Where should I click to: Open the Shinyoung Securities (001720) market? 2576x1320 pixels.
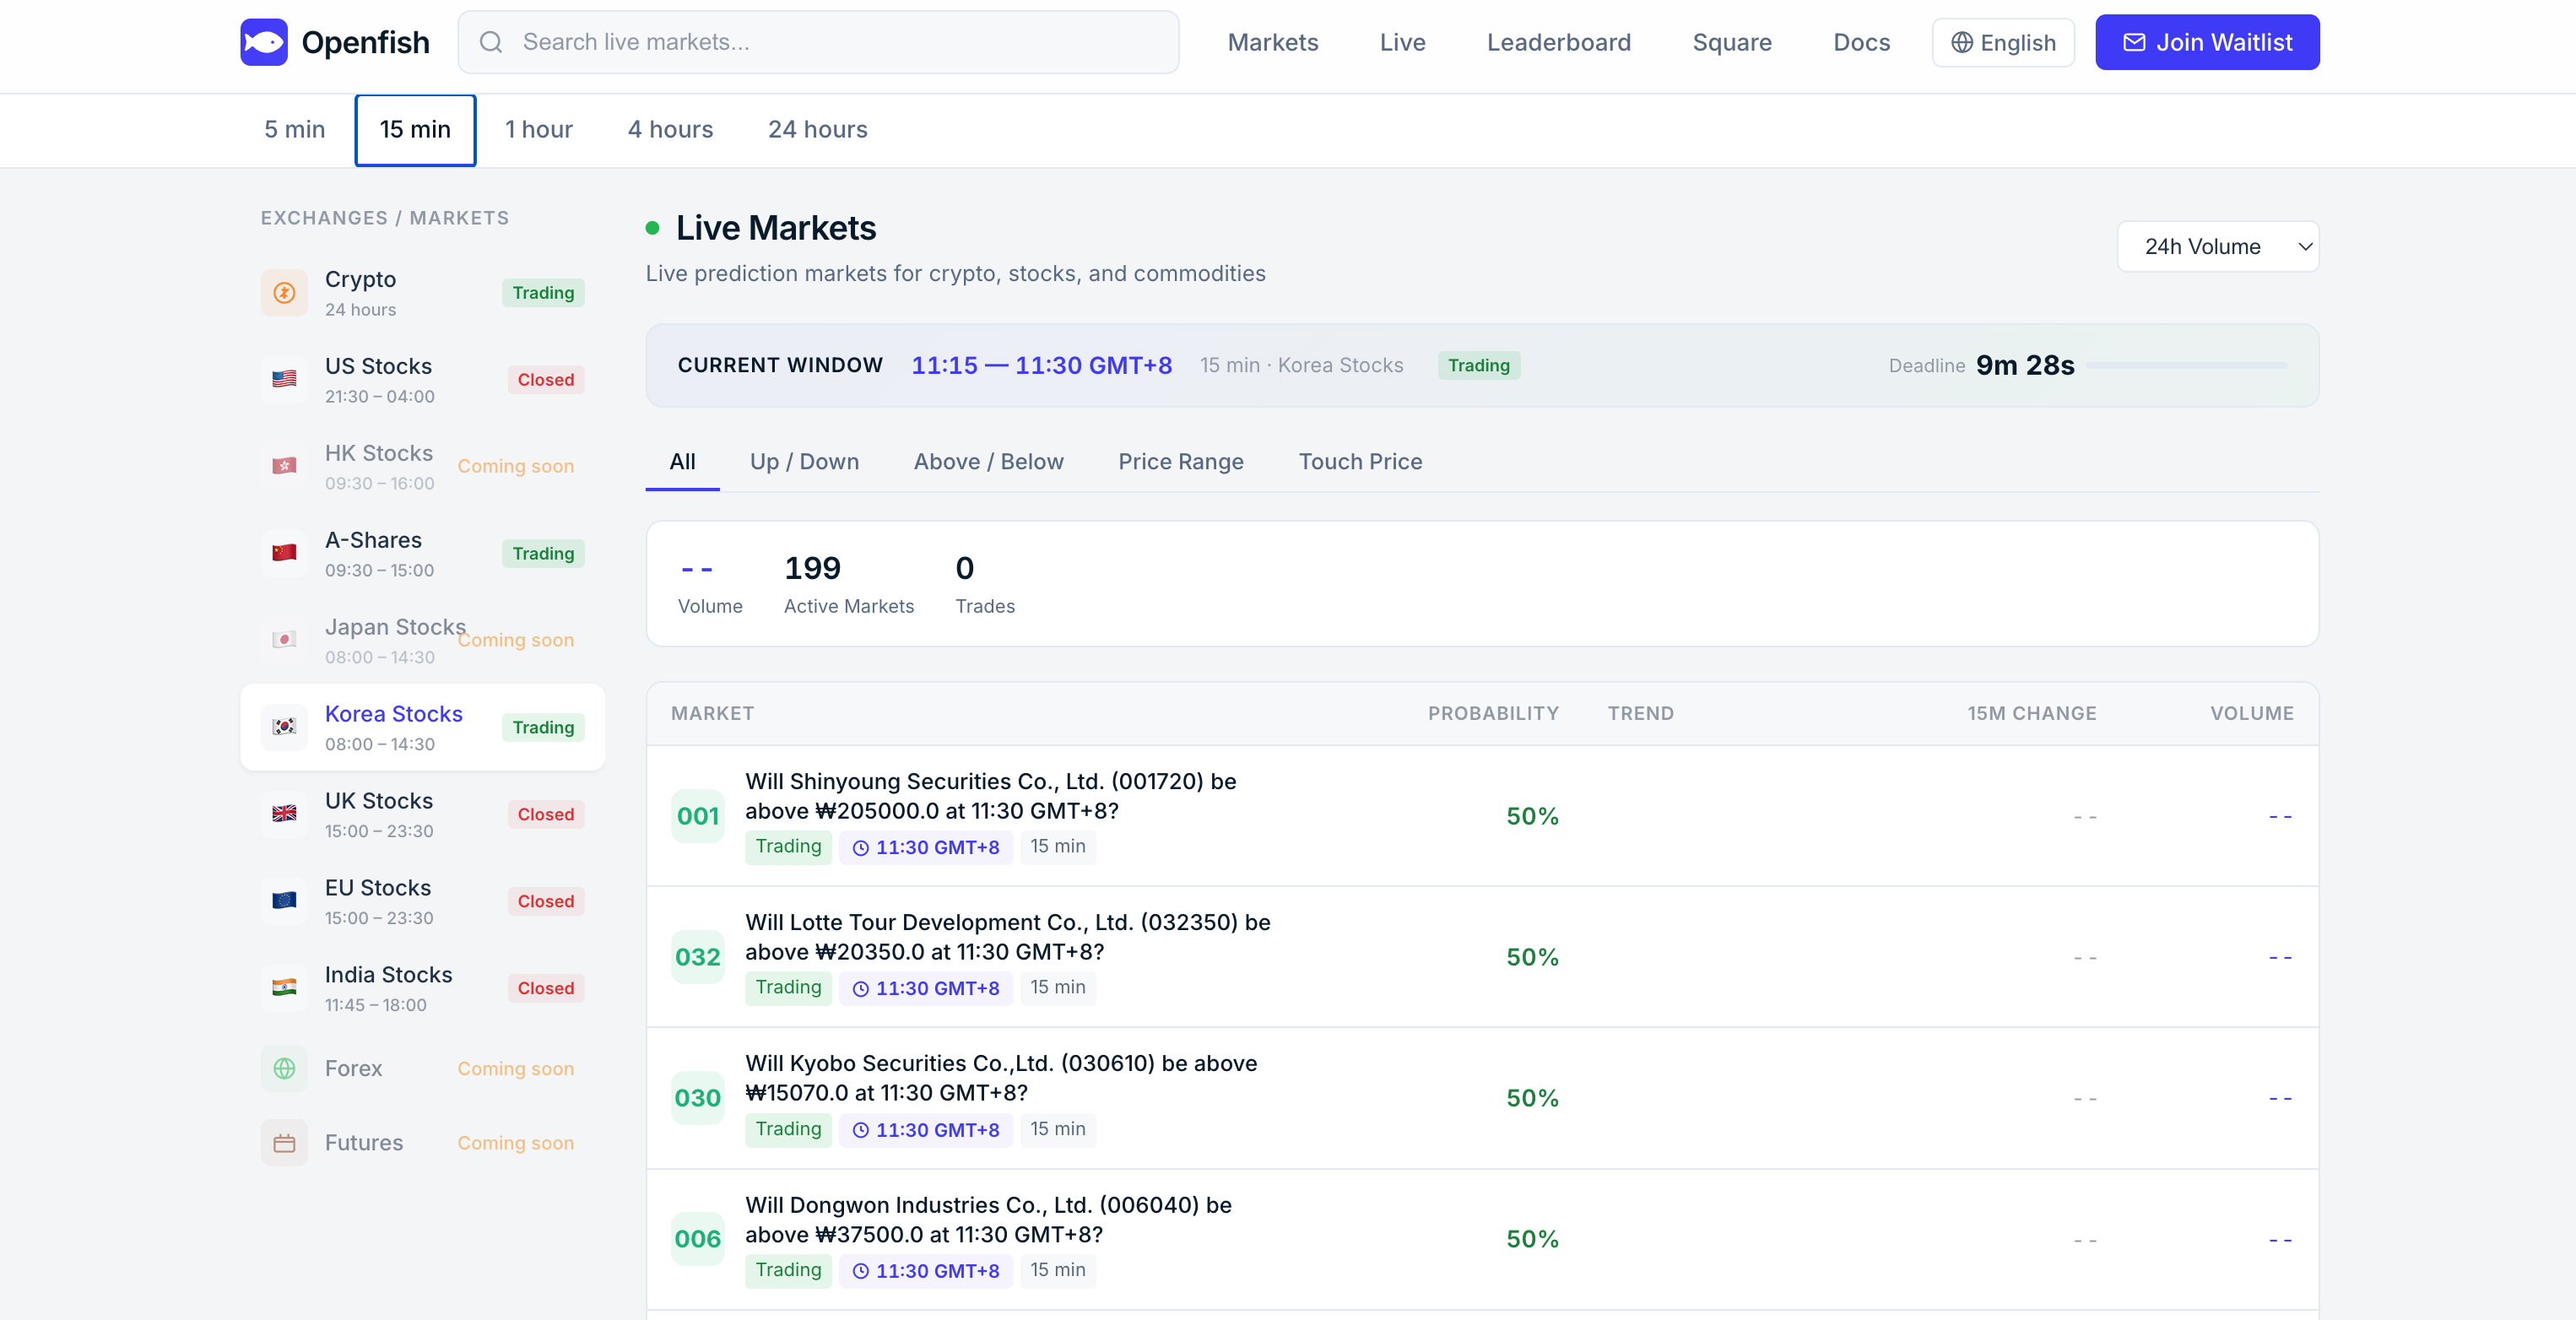point(1482,816)
